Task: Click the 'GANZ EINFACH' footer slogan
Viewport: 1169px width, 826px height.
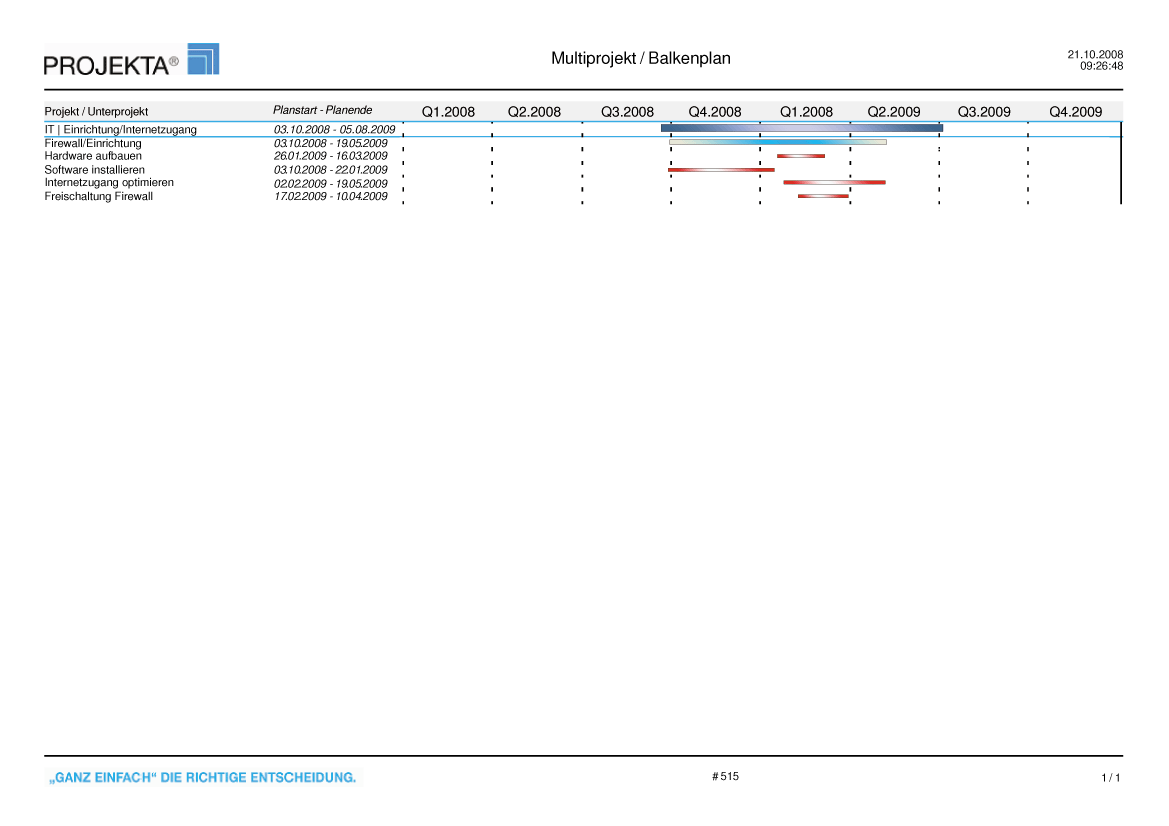Action: click(x=202, y=777)
